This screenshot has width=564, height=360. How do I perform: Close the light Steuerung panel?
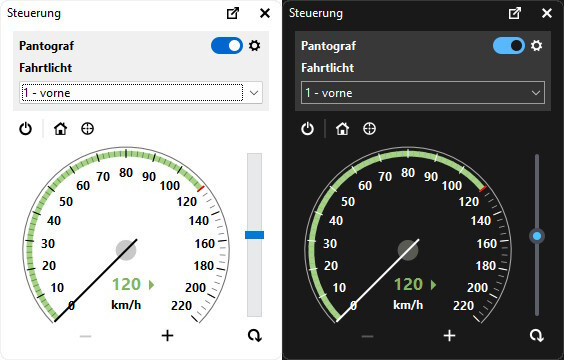[265, 13]
